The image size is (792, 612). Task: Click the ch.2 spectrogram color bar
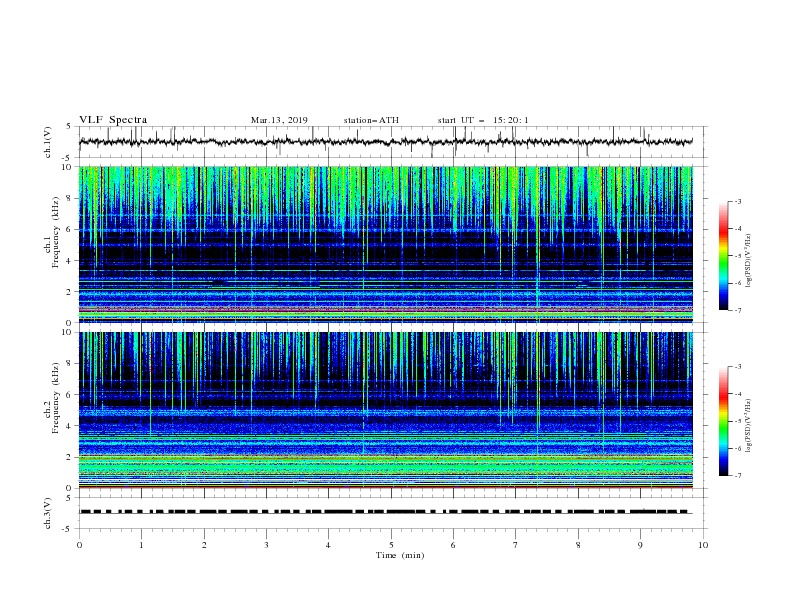(723, 421)
